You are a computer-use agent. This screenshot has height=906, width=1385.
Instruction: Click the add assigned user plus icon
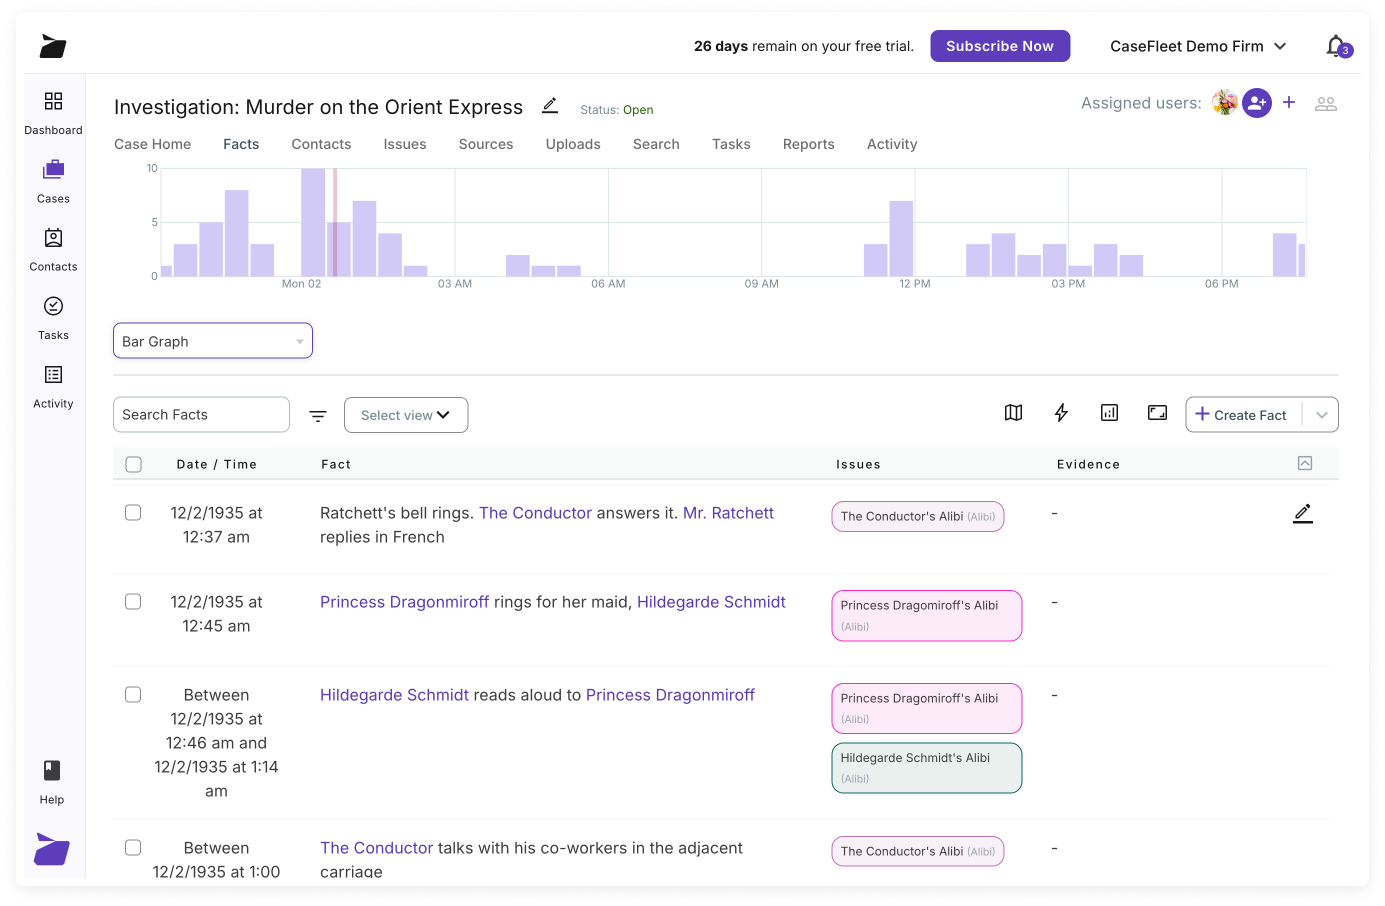(x=1289, y=103)
